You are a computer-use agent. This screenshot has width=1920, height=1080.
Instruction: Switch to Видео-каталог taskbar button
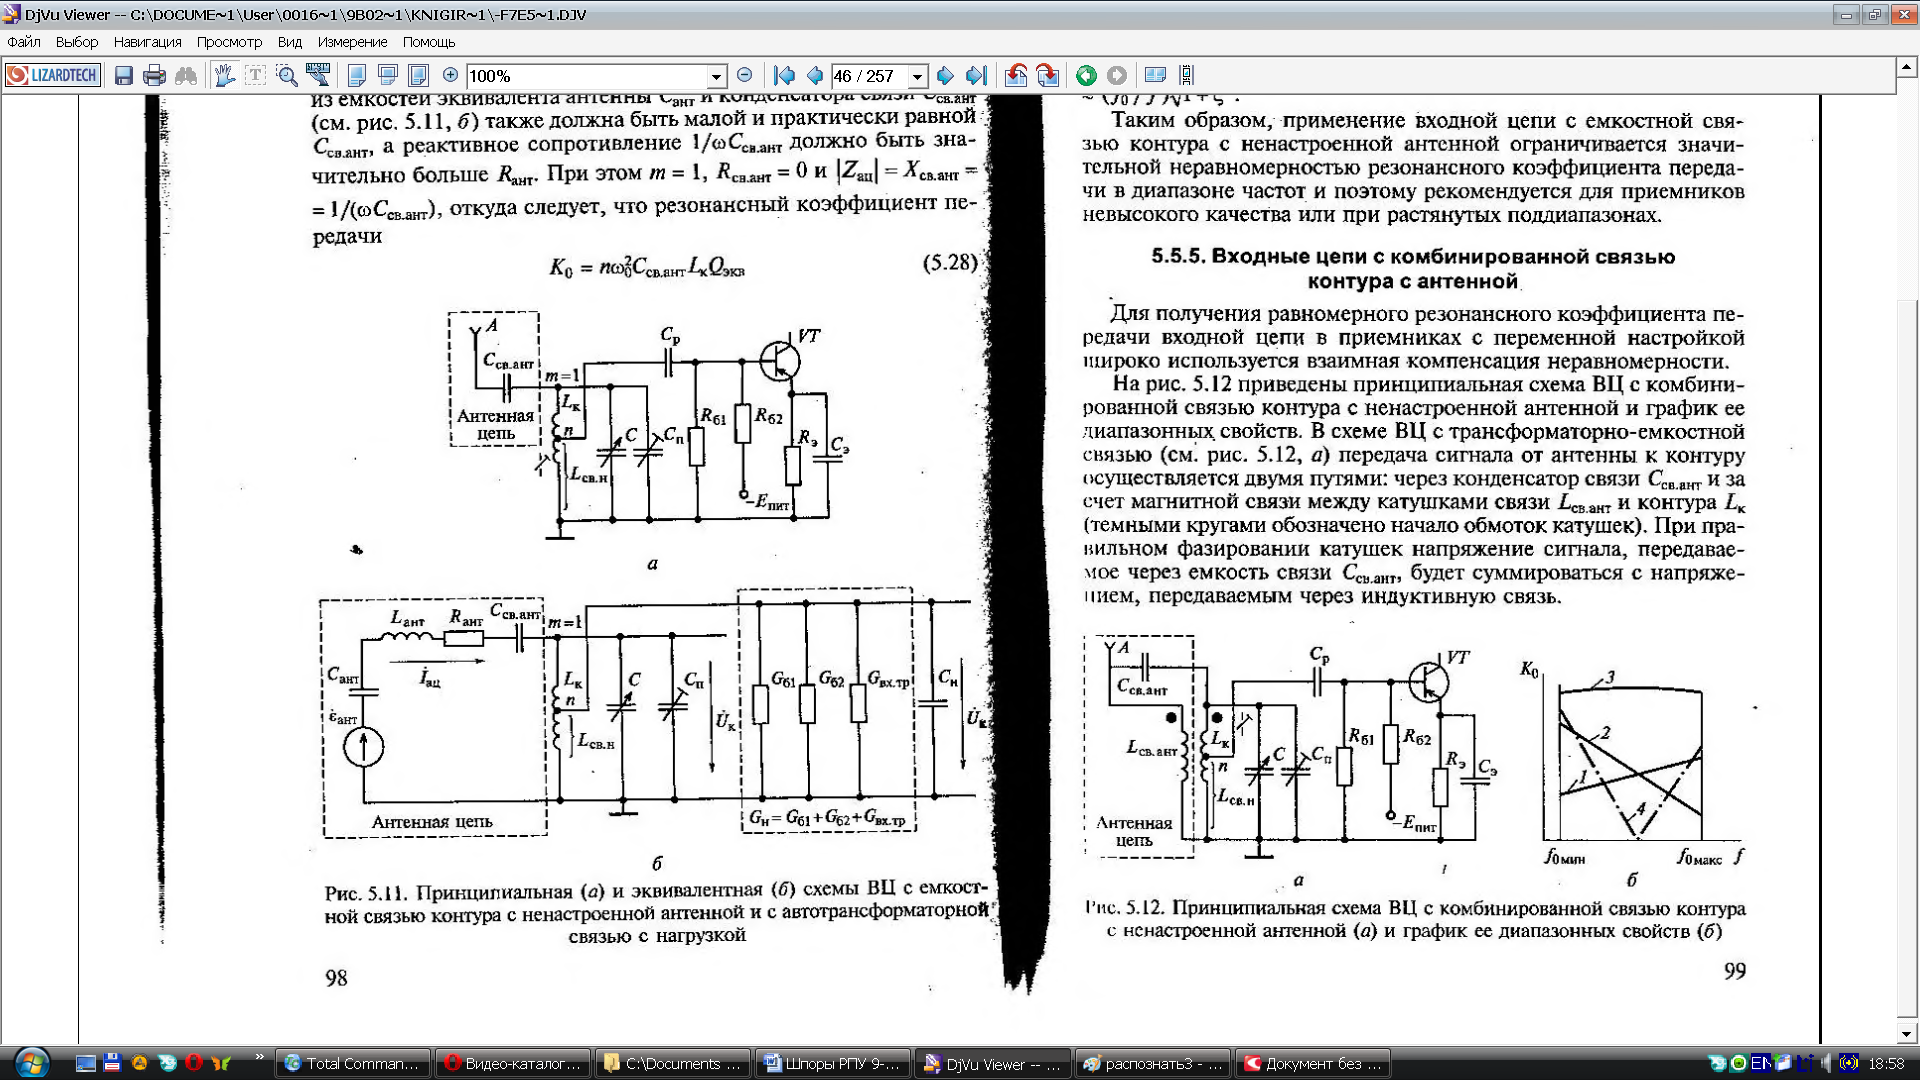tap(513, 1064)
